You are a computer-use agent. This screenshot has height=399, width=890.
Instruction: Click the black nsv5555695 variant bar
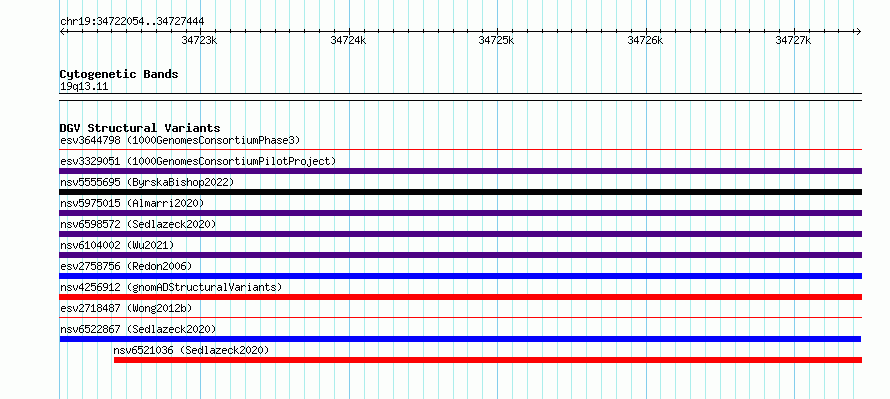(461, 192)
